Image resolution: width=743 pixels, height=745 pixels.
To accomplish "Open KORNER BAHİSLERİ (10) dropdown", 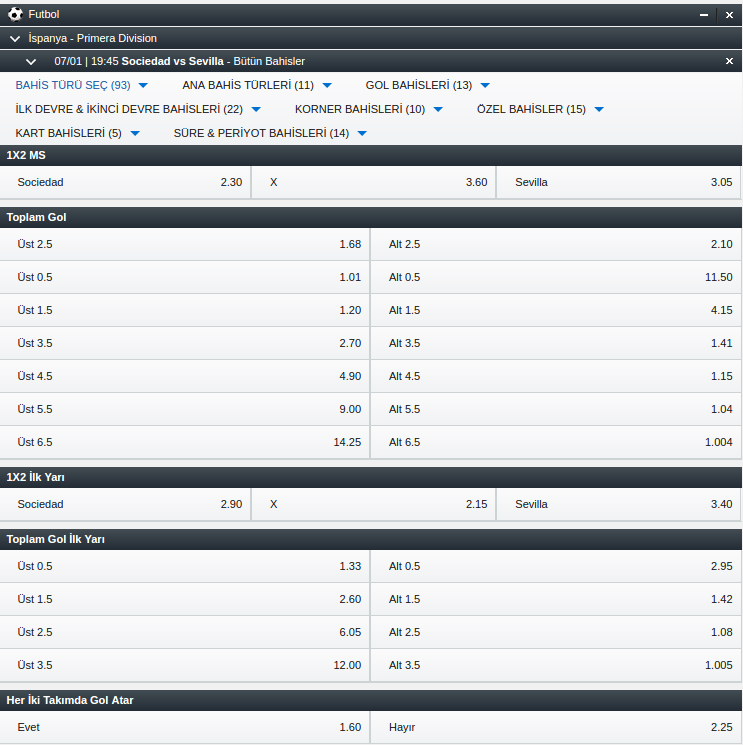I will (369, 109).
